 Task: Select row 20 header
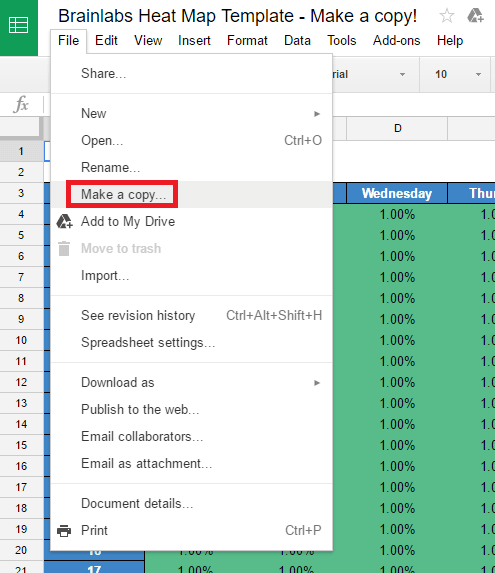[x=21, y=550]
